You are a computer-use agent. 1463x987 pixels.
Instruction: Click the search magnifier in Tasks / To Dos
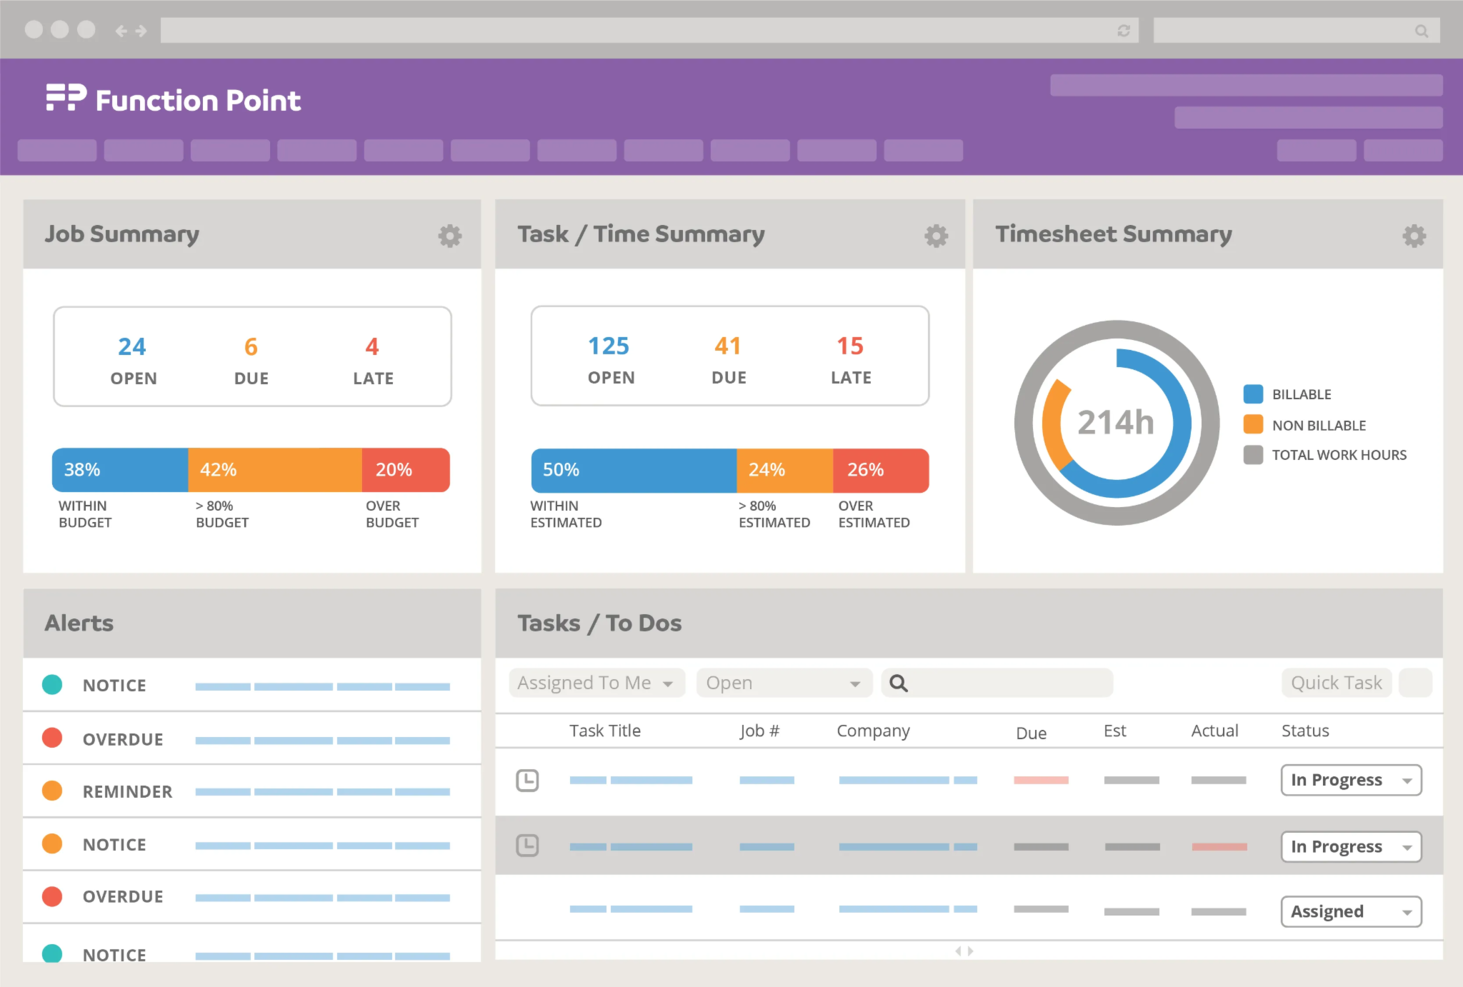point(898,683)
